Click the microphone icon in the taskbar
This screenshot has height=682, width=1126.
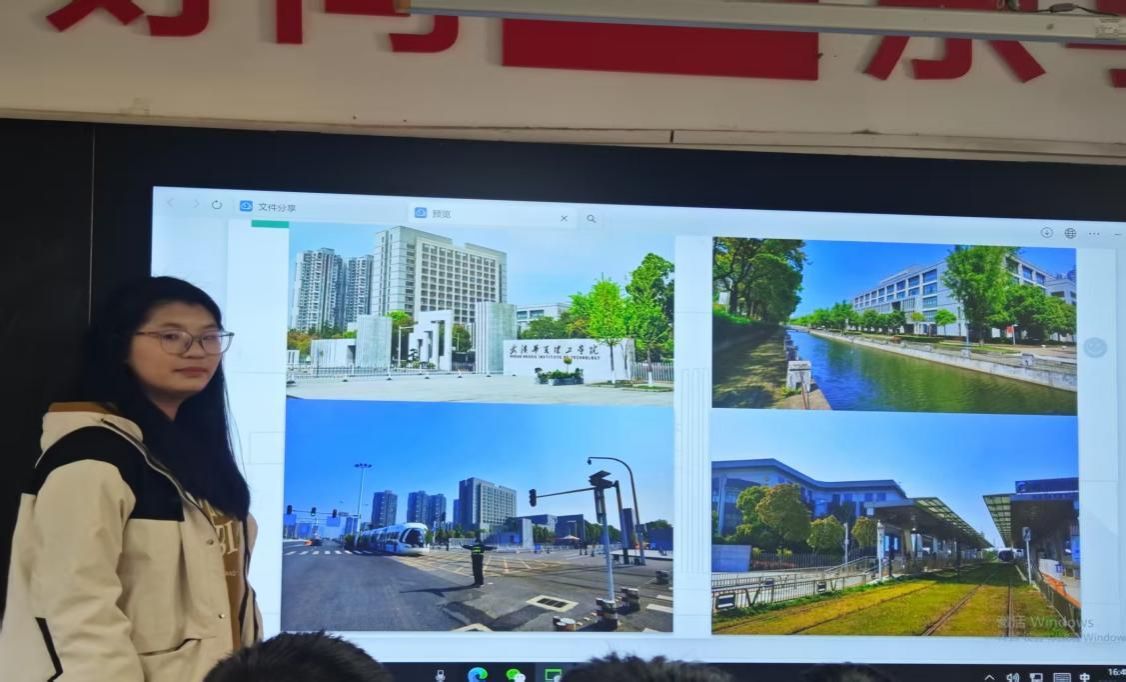pos(440,675)
